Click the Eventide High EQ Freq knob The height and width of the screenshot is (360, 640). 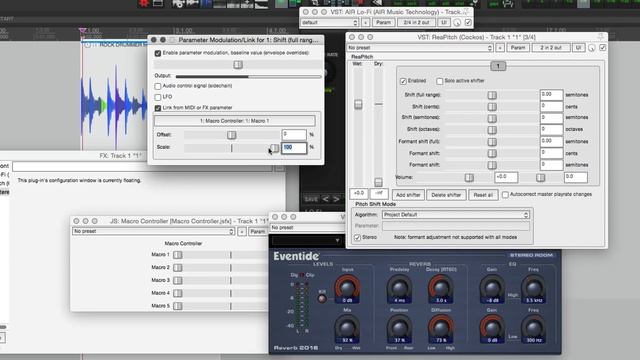pyautogui.click(x=533, y=287)
